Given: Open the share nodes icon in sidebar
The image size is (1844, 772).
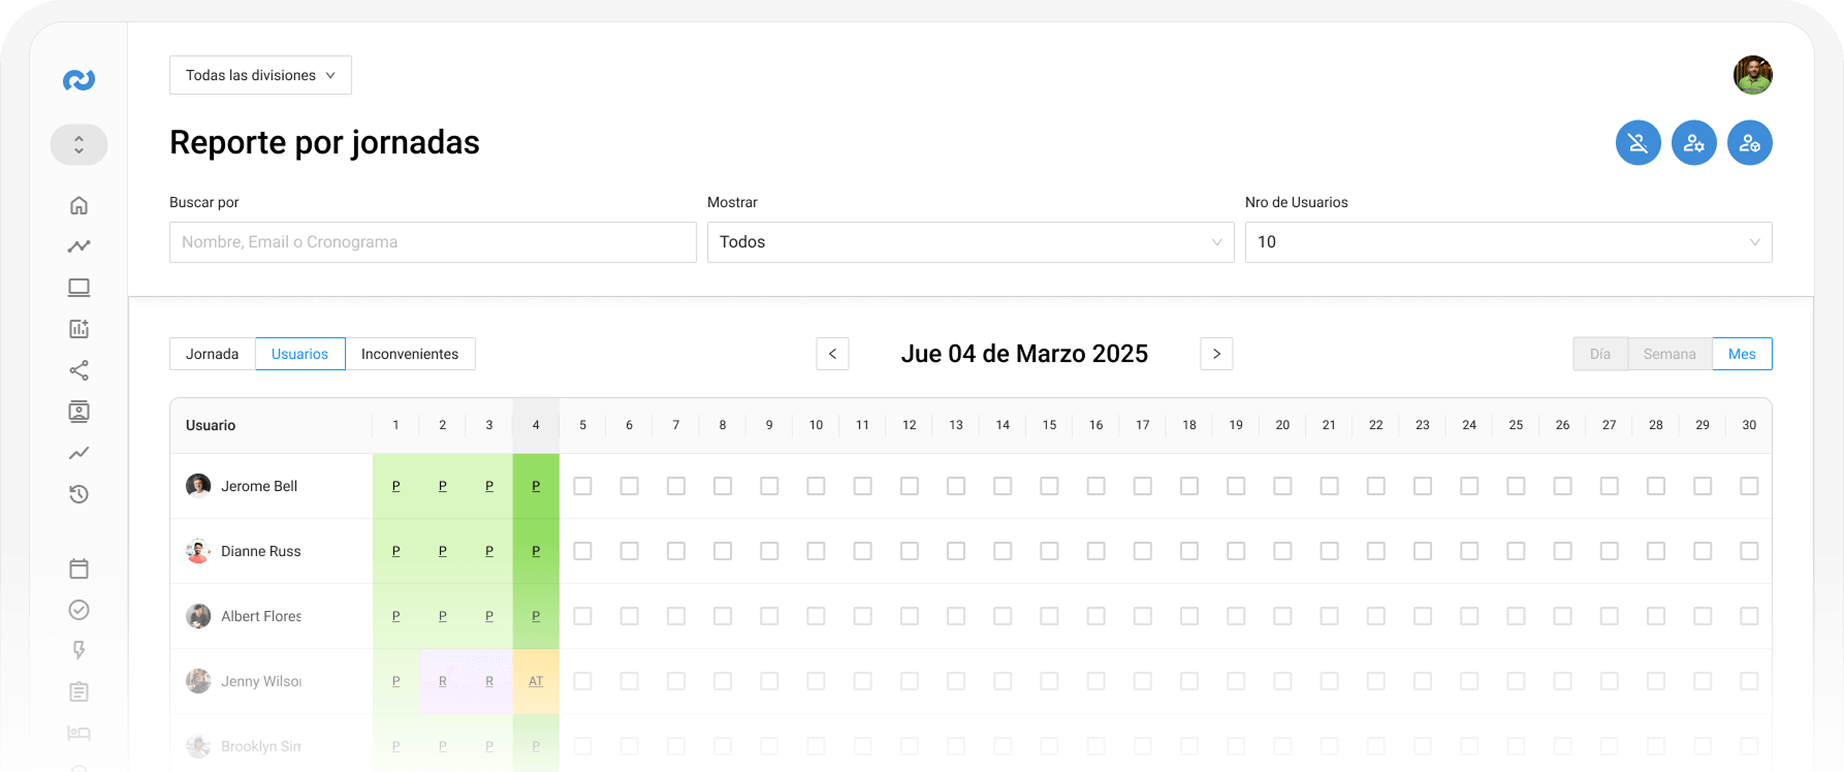Looking at the screenshot, I should pos(79,370).
